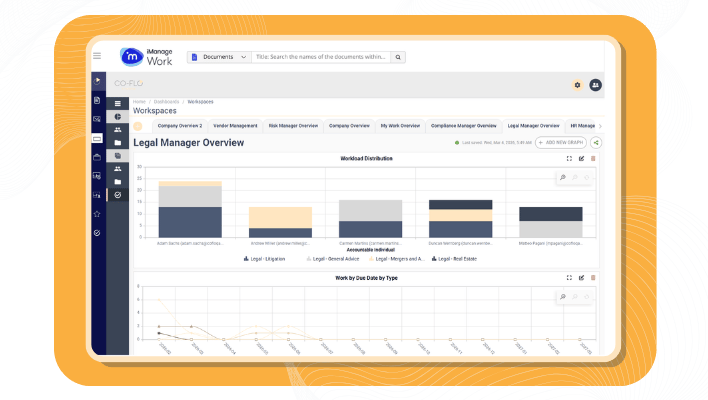Click the ADD NEW GRAPH button
Viewport: 708px width, 400px height.
coord(561,143)
